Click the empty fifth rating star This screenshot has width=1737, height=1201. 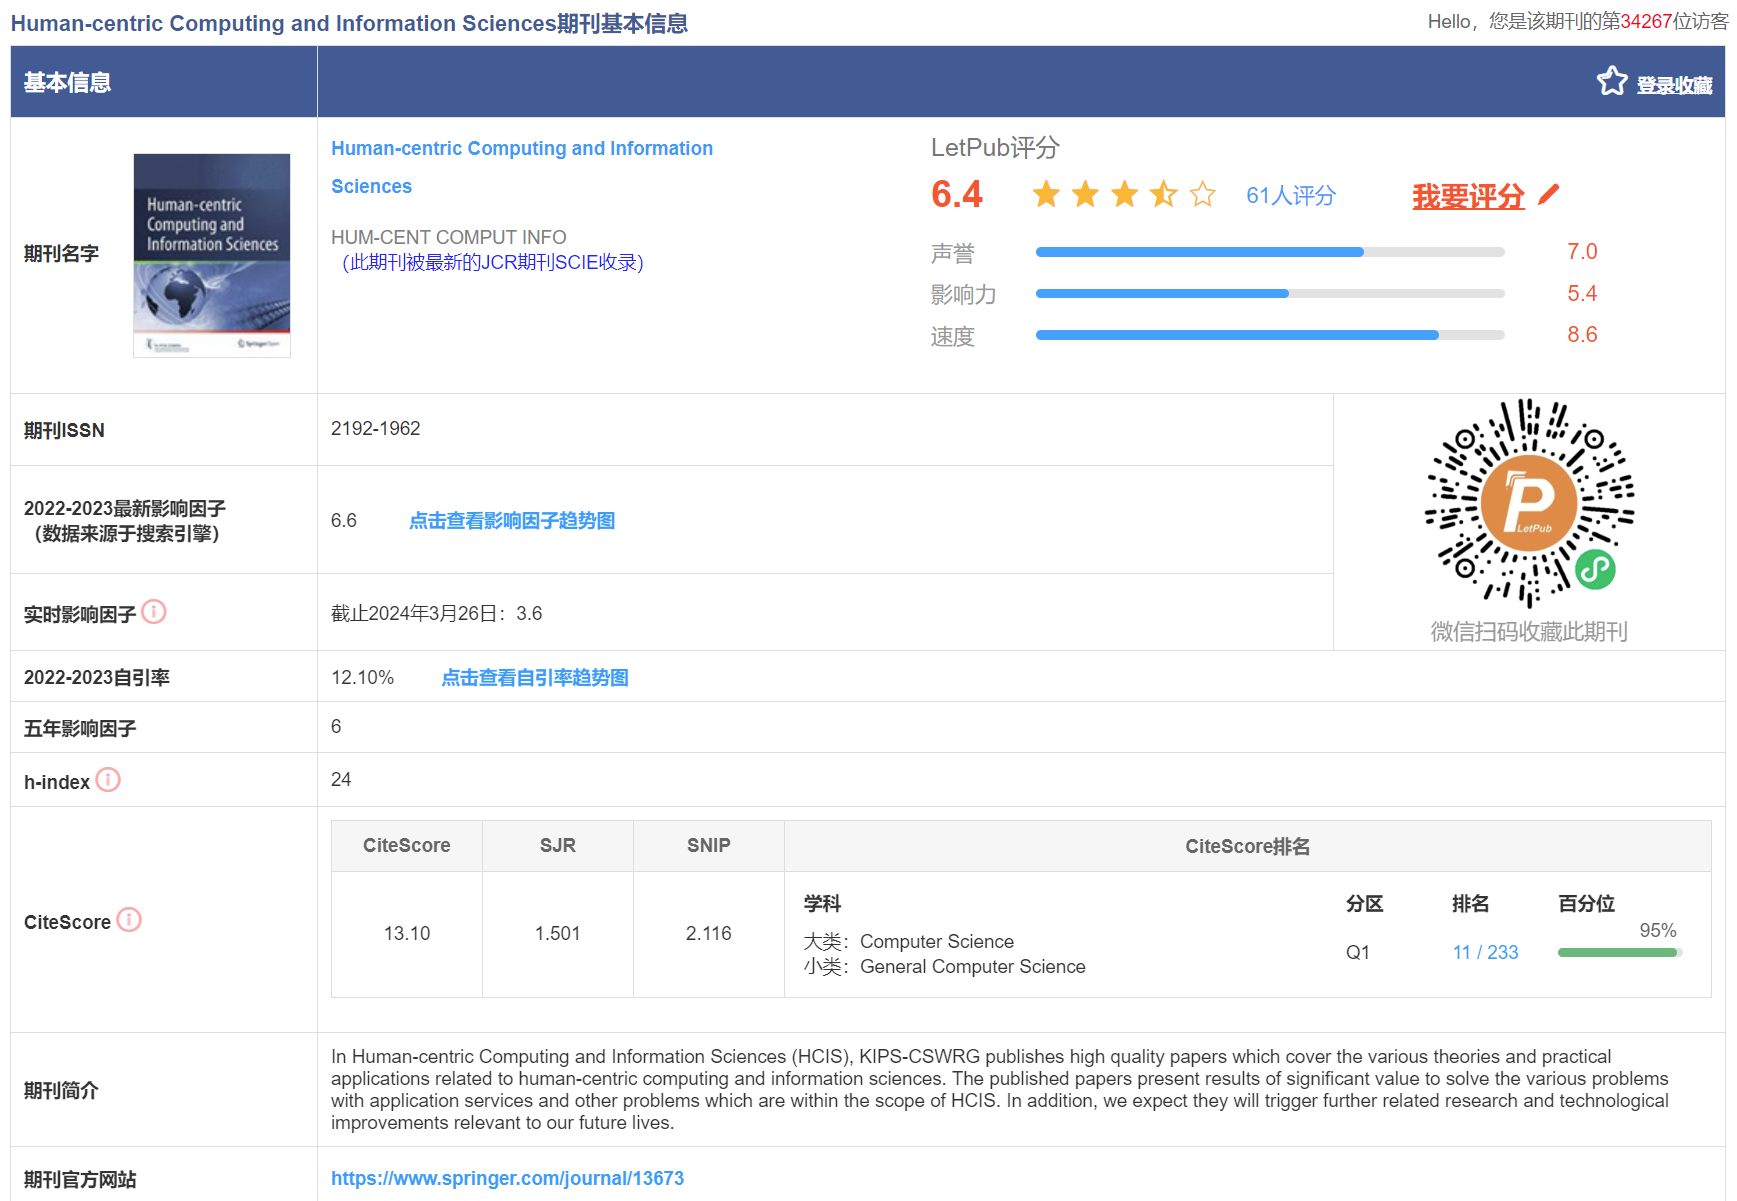(x=1202, y=194)
